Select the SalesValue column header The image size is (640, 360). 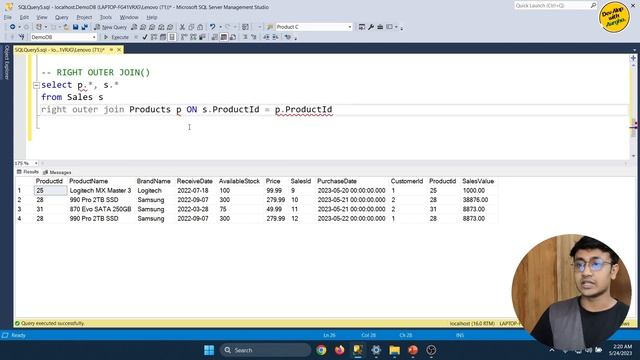[478, 181]
